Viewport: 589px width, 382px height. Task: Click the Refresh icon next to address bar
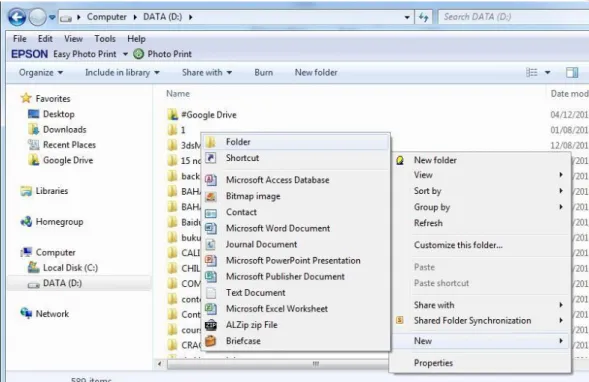tap(423, 17)
